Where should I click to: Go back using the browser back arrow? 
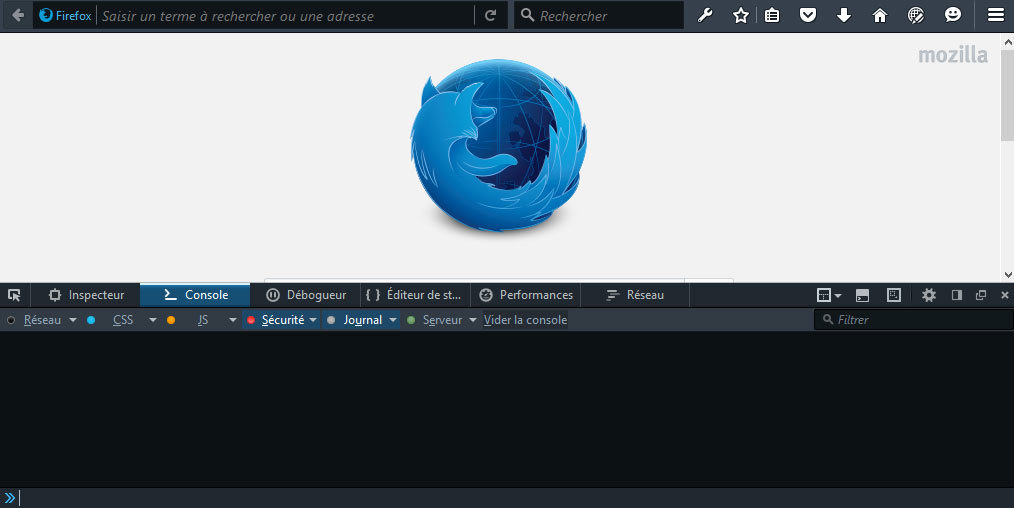[x=18, y=16]
